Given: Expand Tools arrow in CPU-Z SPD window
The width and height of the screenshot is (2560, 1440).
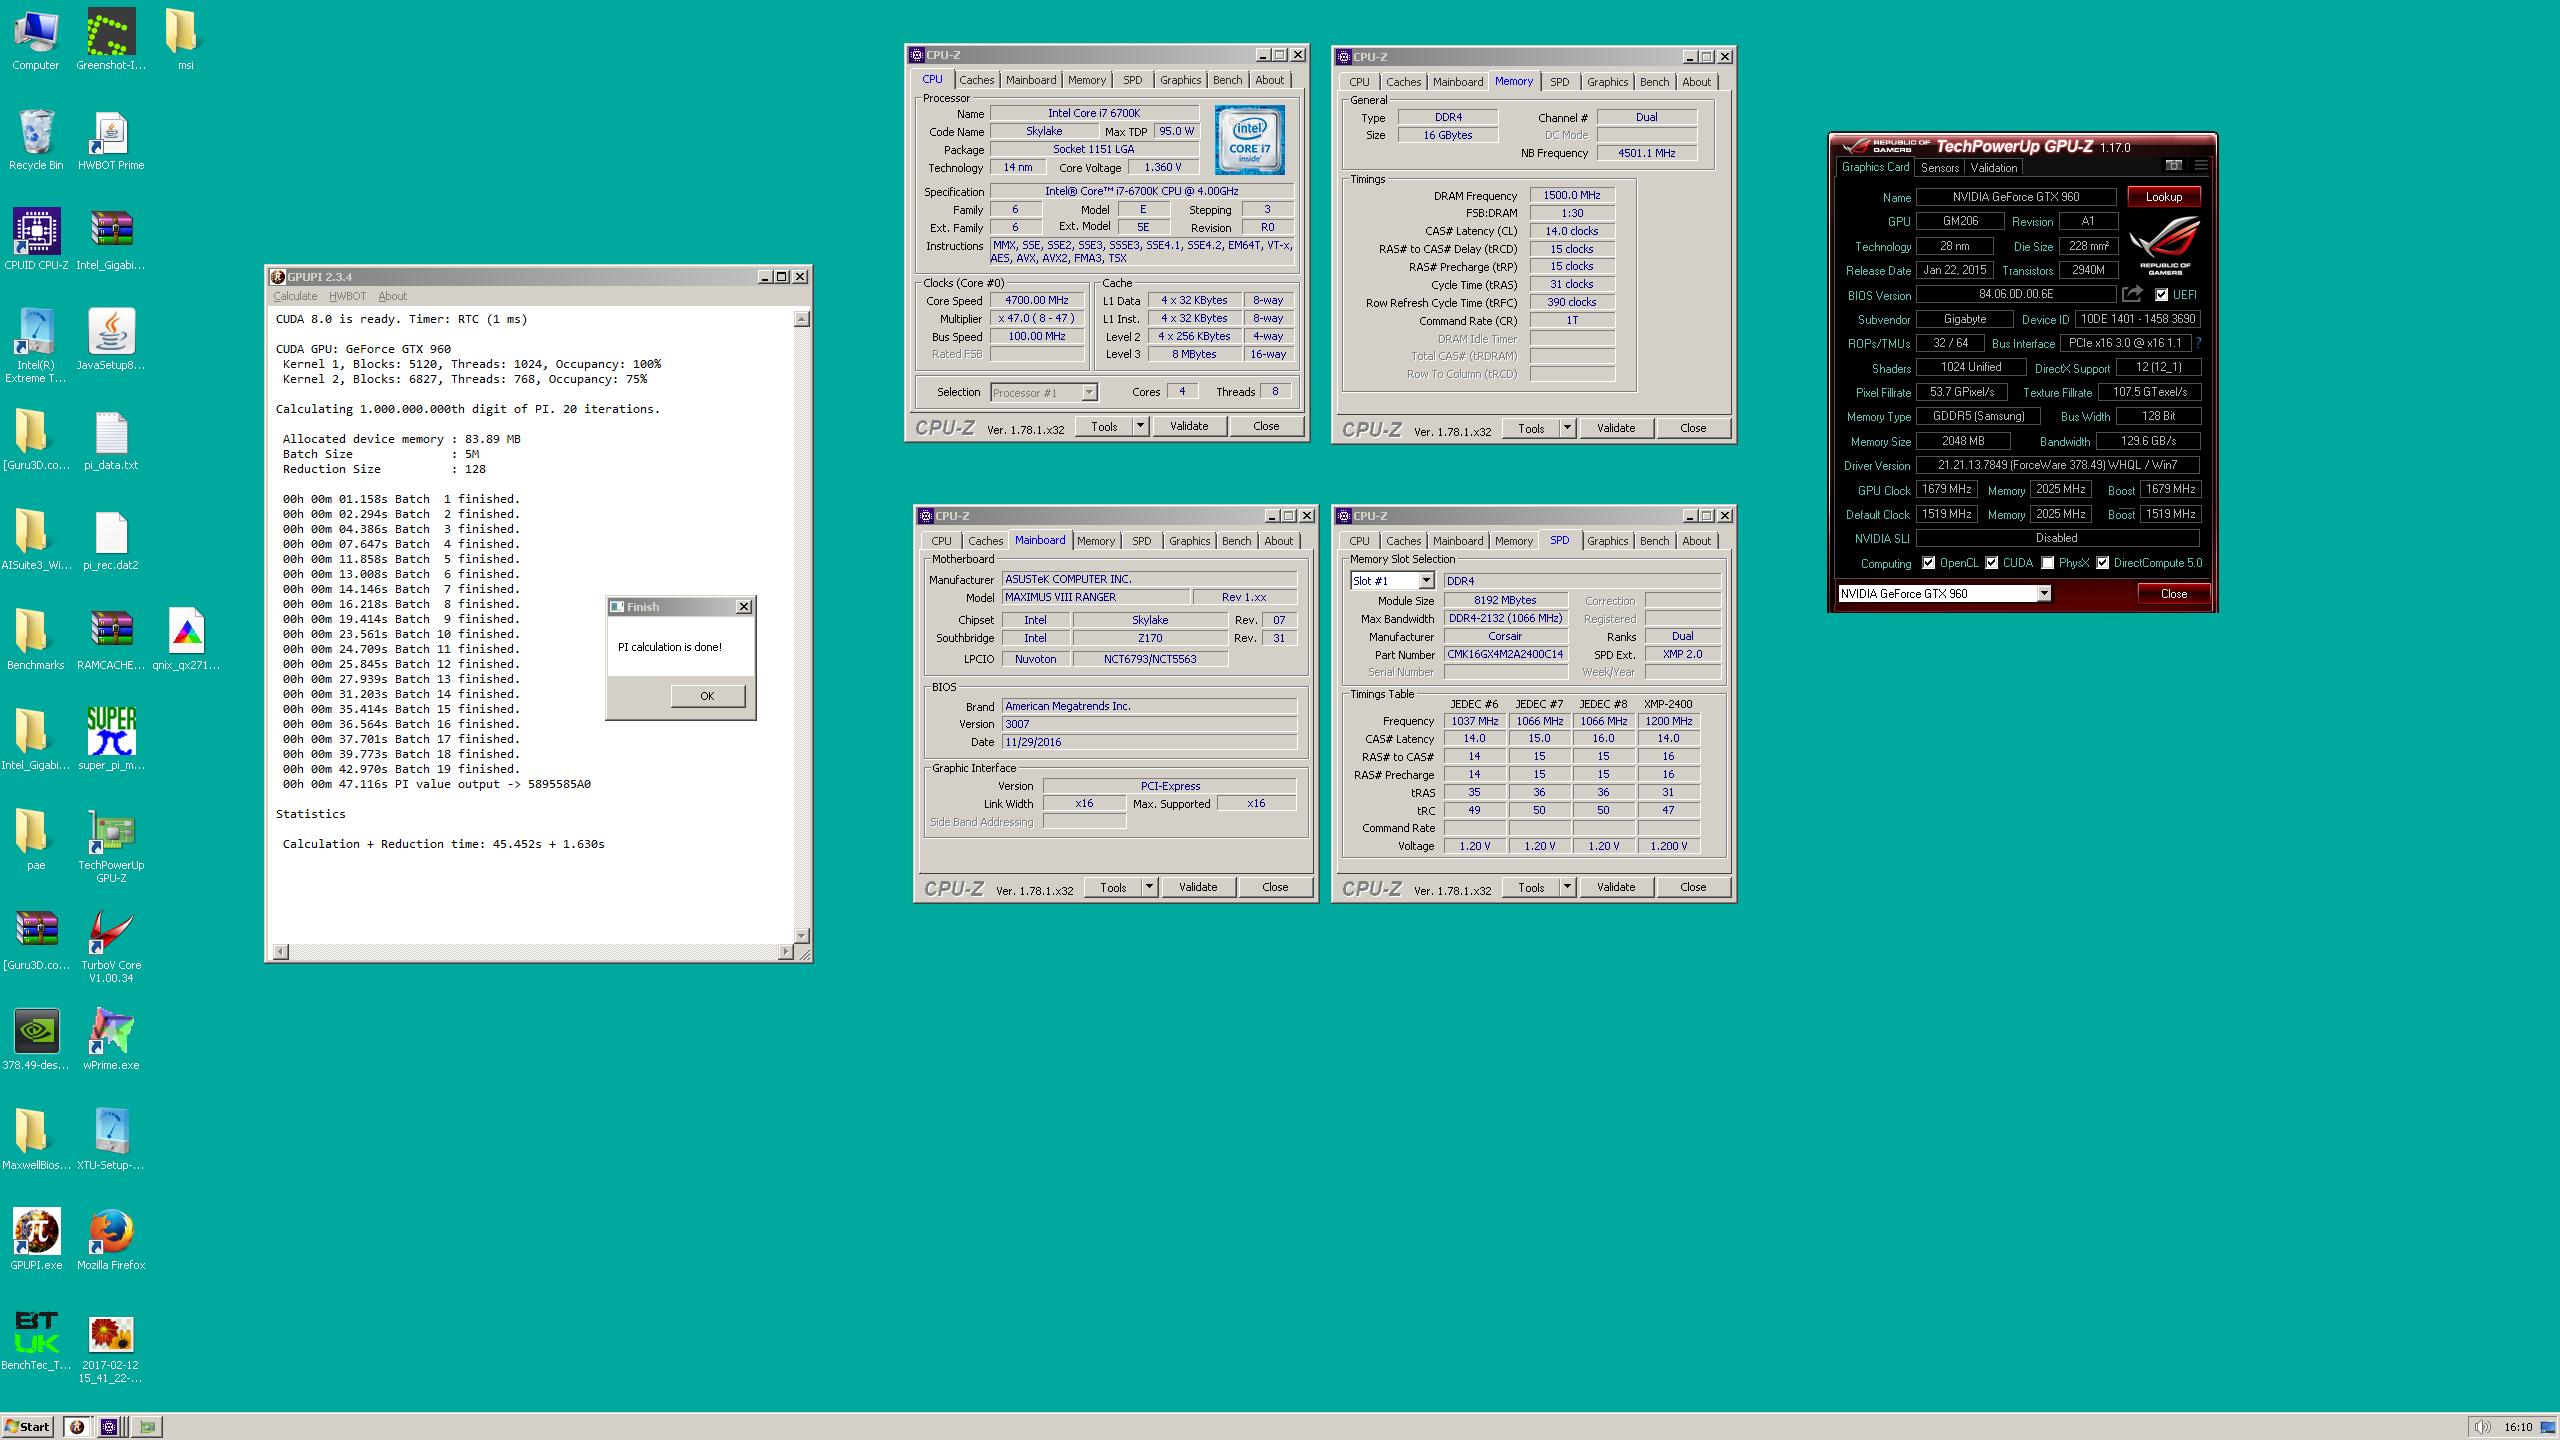Looking at the screenshot, I should (x=1566, y=887).
